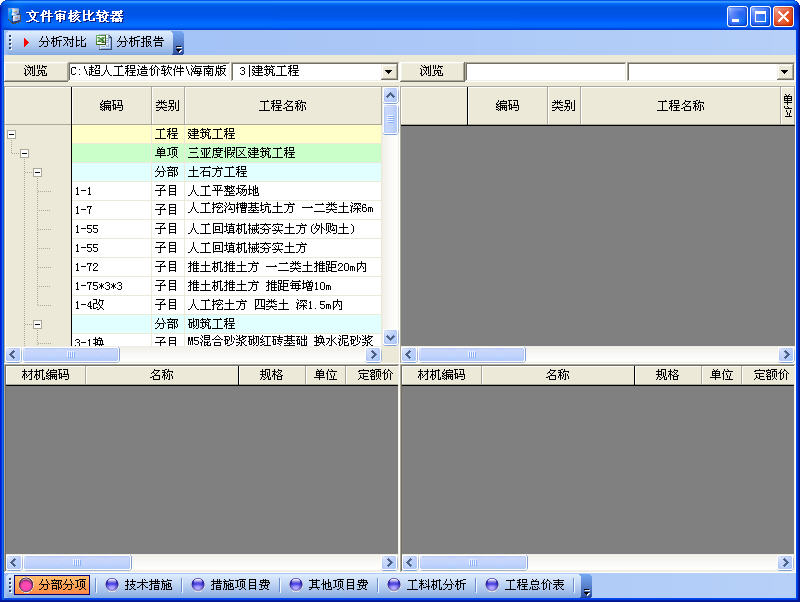
Task: Click left grid 编码 column header
Action: pos(112,106)
